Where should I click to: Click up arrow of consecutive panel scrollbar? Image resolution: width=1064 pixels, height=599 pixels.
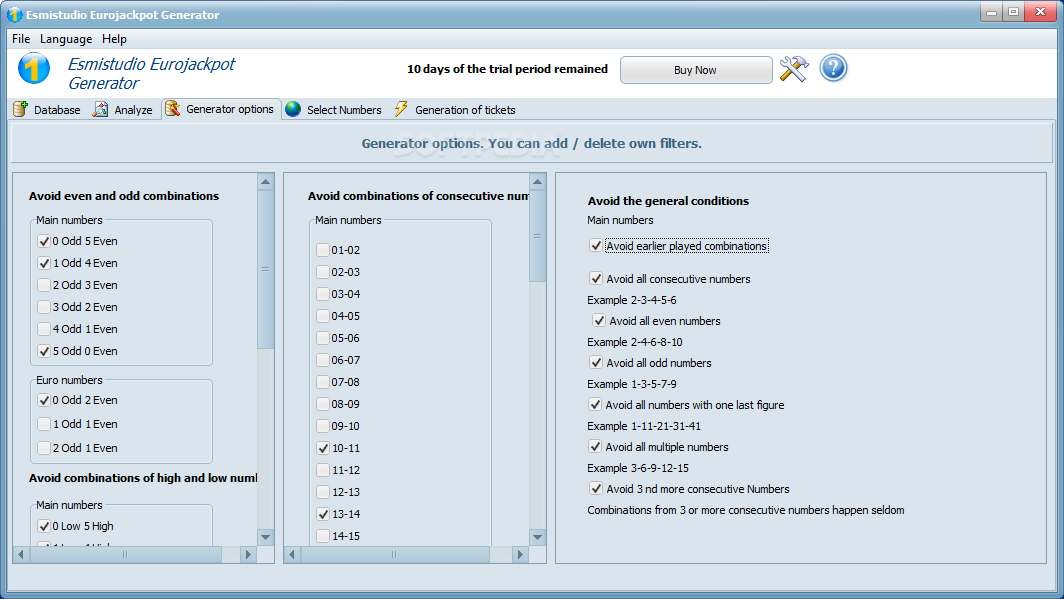[x=537, y=182]
